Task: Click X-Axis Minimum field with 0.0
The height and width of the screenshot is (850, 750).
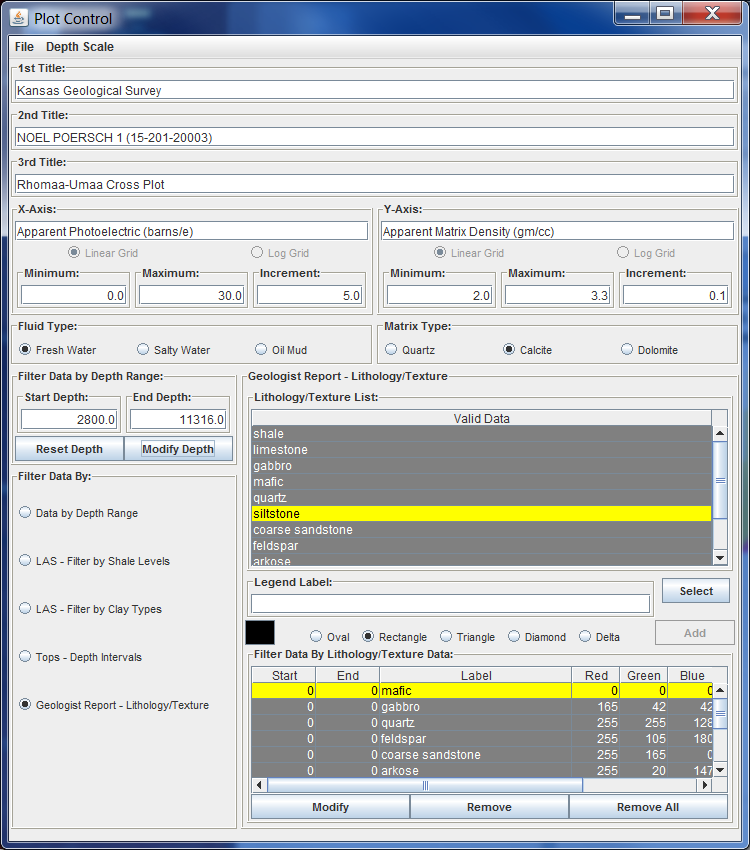Action: click(x=73, y=295)
